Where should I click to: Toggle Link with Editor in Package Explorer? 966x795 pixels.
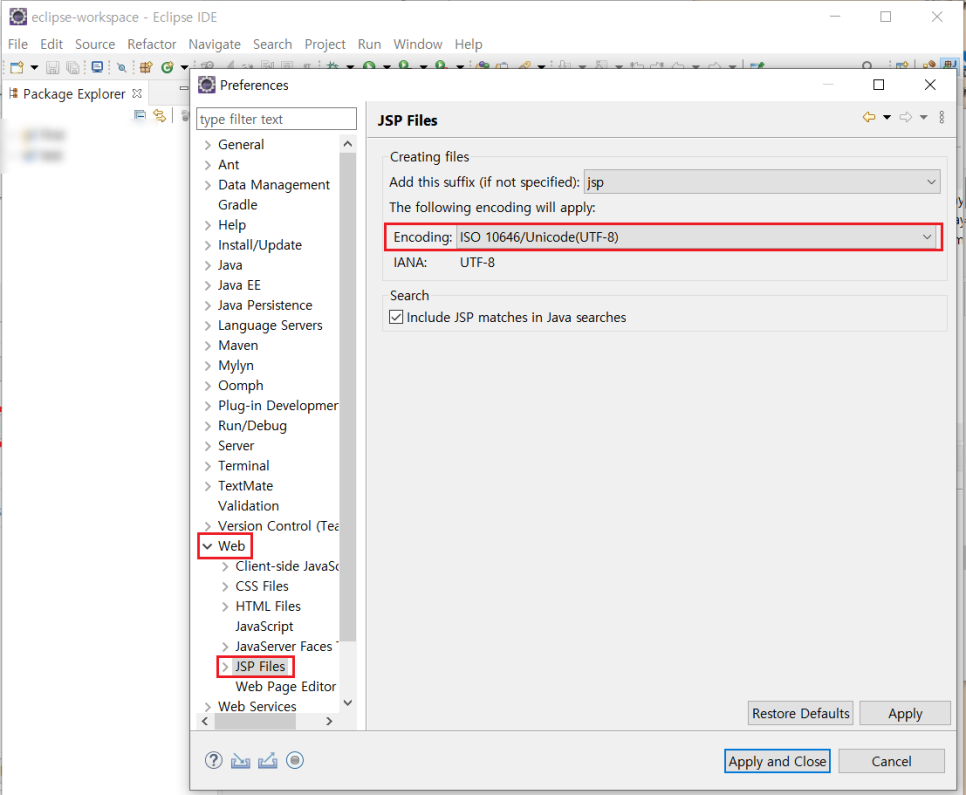tap(160, 115)
